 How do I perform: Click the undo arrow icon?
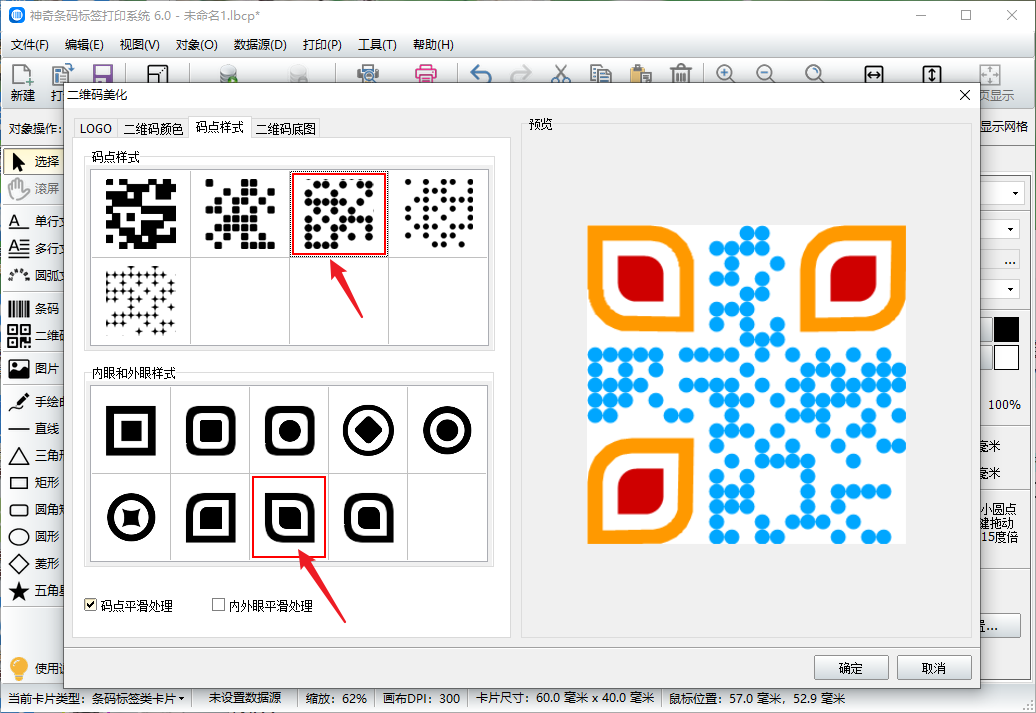pos(481,73)
